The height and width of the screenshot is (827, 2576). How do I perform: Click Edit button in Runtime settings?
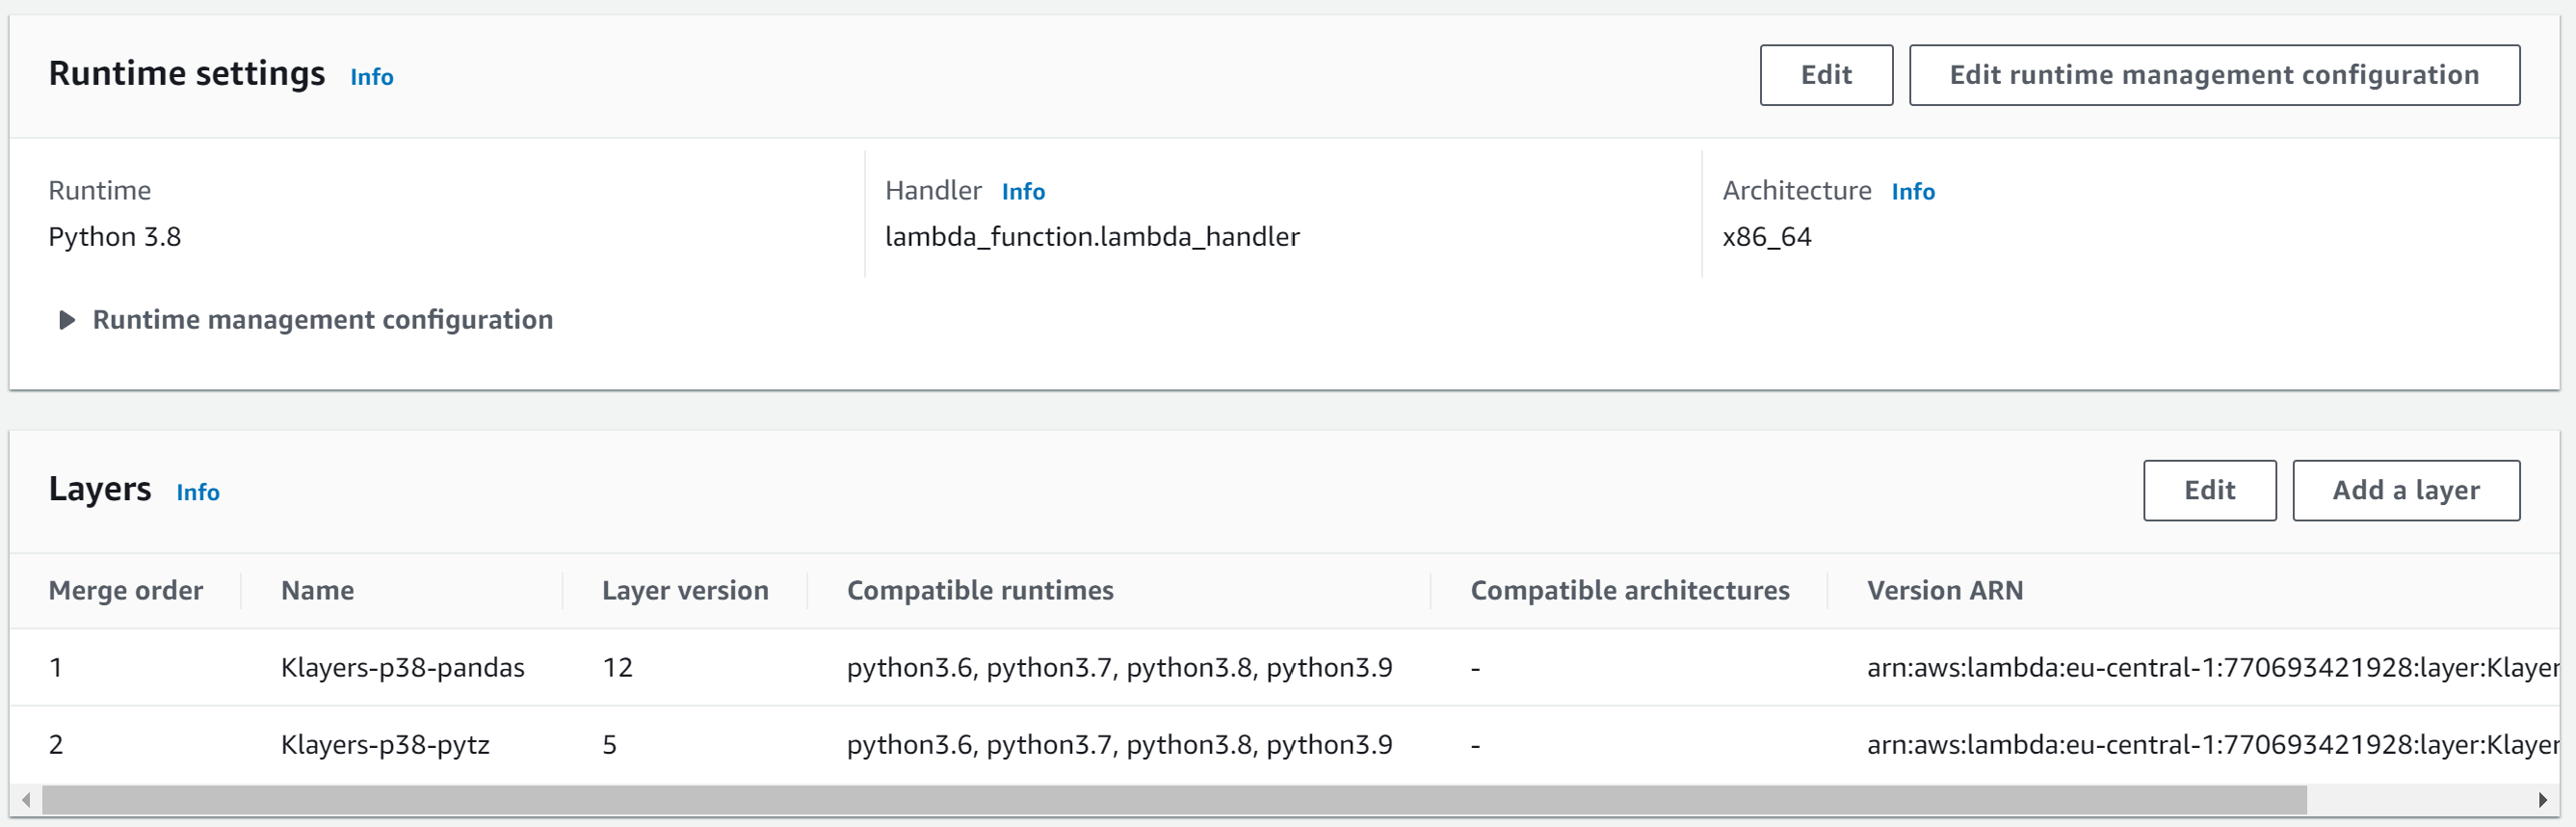[1825, 75]
